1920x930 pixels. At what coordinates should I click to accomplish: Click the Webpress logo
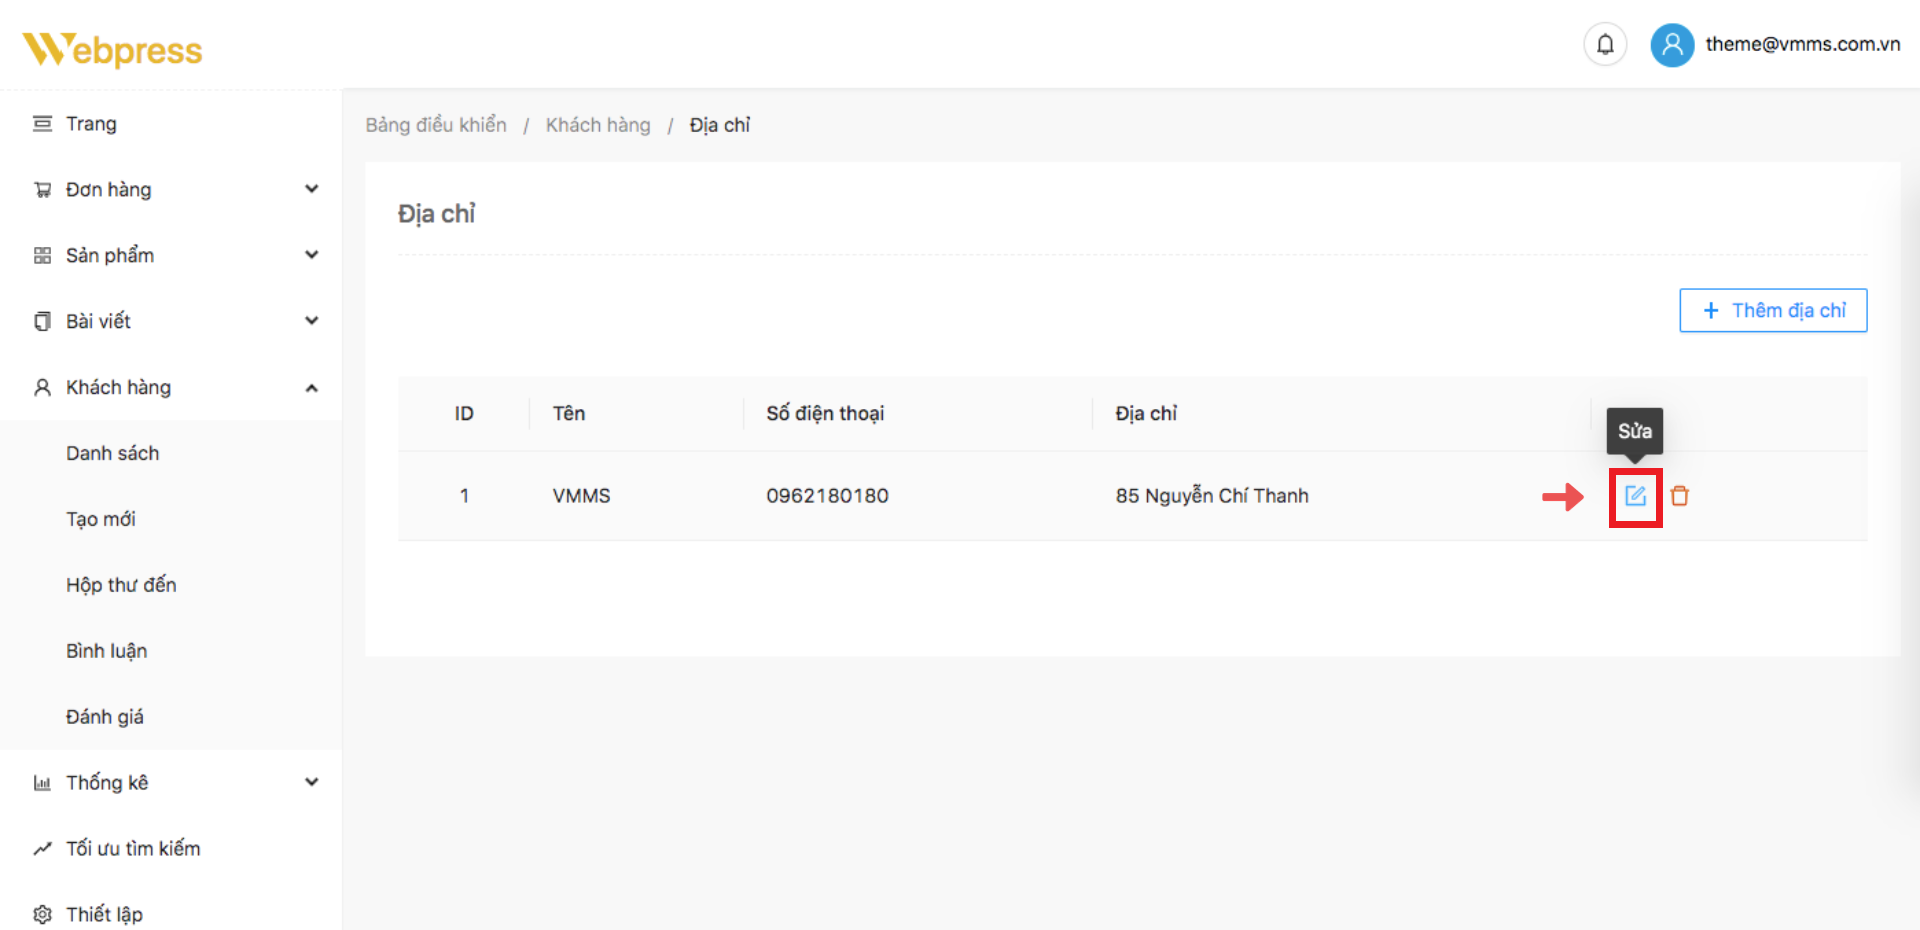pos(112,49)
